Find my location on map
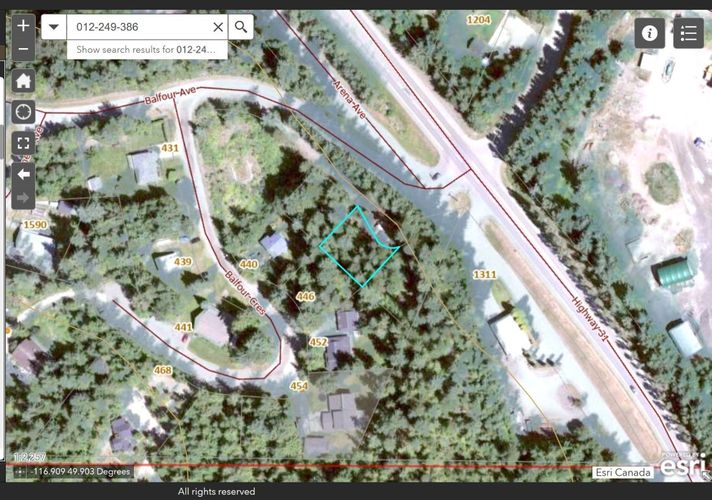This screenshot has height=500, width=712. tap(23, 112)
